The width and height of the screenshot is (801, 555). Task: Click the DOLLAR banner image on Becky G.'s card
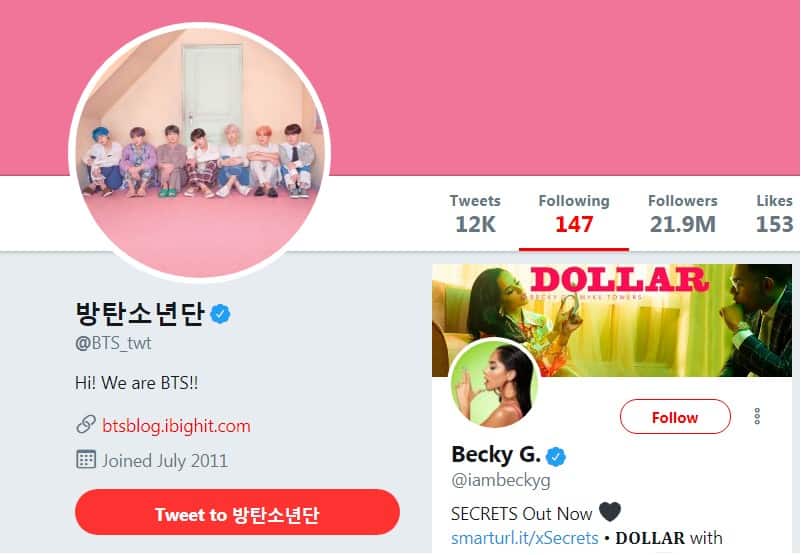(612, 320)
